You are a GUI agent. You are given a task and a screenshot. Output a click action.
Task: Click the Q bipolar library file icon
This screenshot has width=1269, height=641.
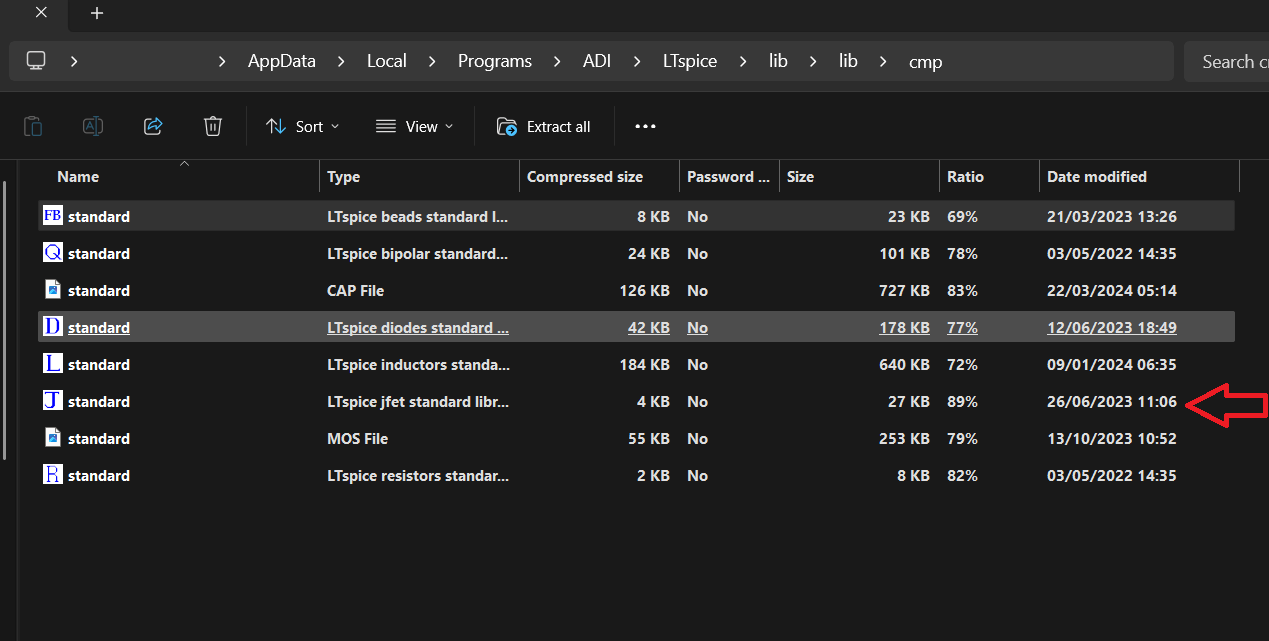click(53, 253)
